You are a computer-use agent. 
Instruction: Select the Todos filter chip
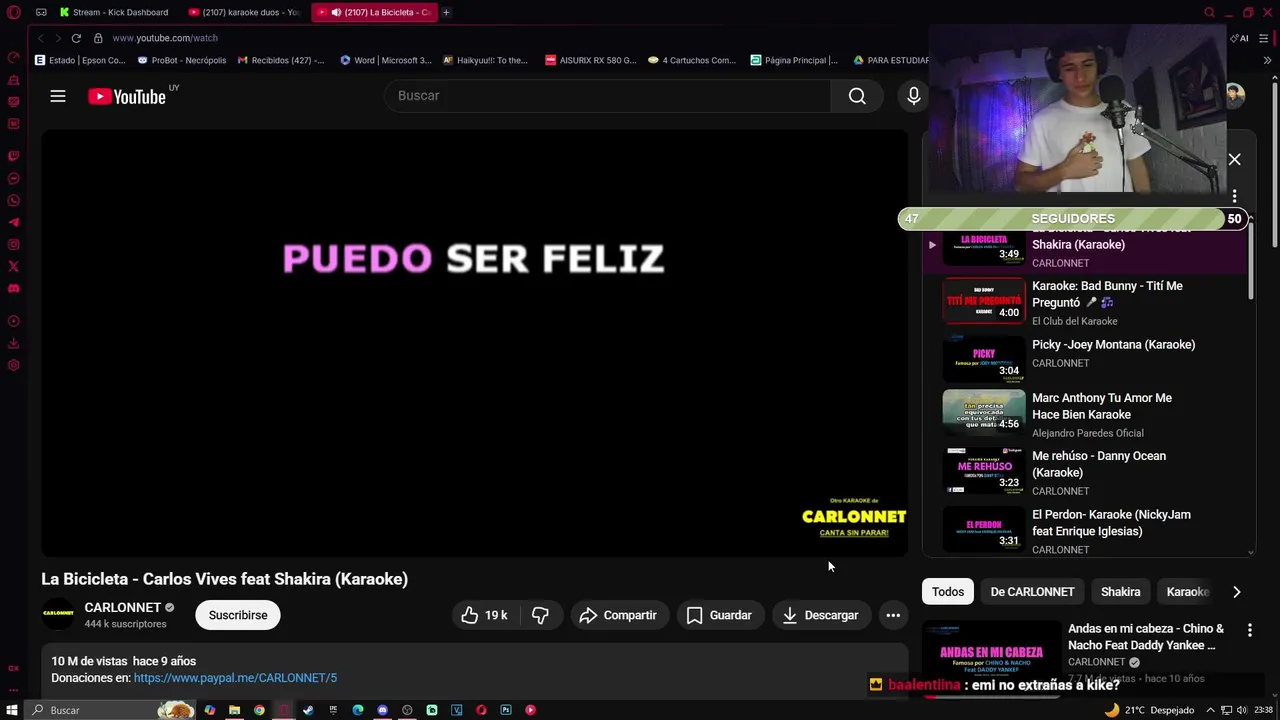[948, 592]
